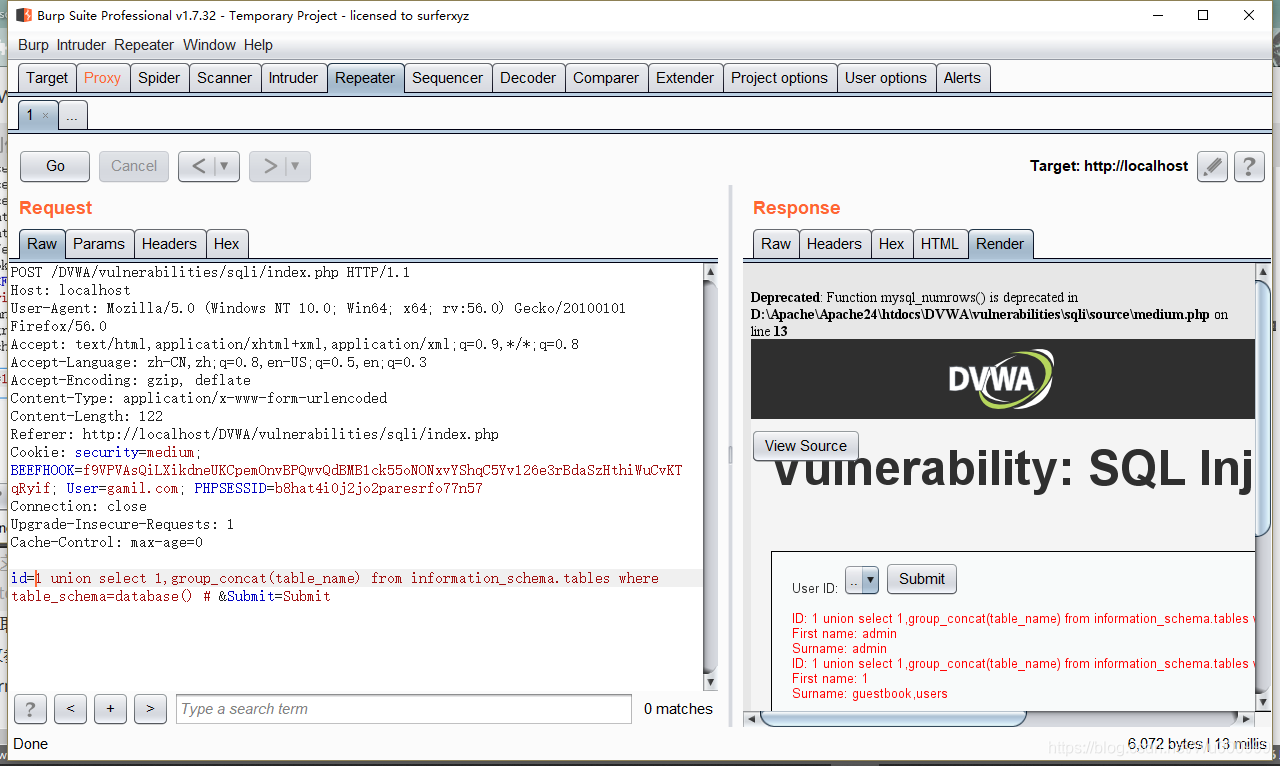
Task: Open the Repeater help question-mark icon
Action: [1249, 166]
